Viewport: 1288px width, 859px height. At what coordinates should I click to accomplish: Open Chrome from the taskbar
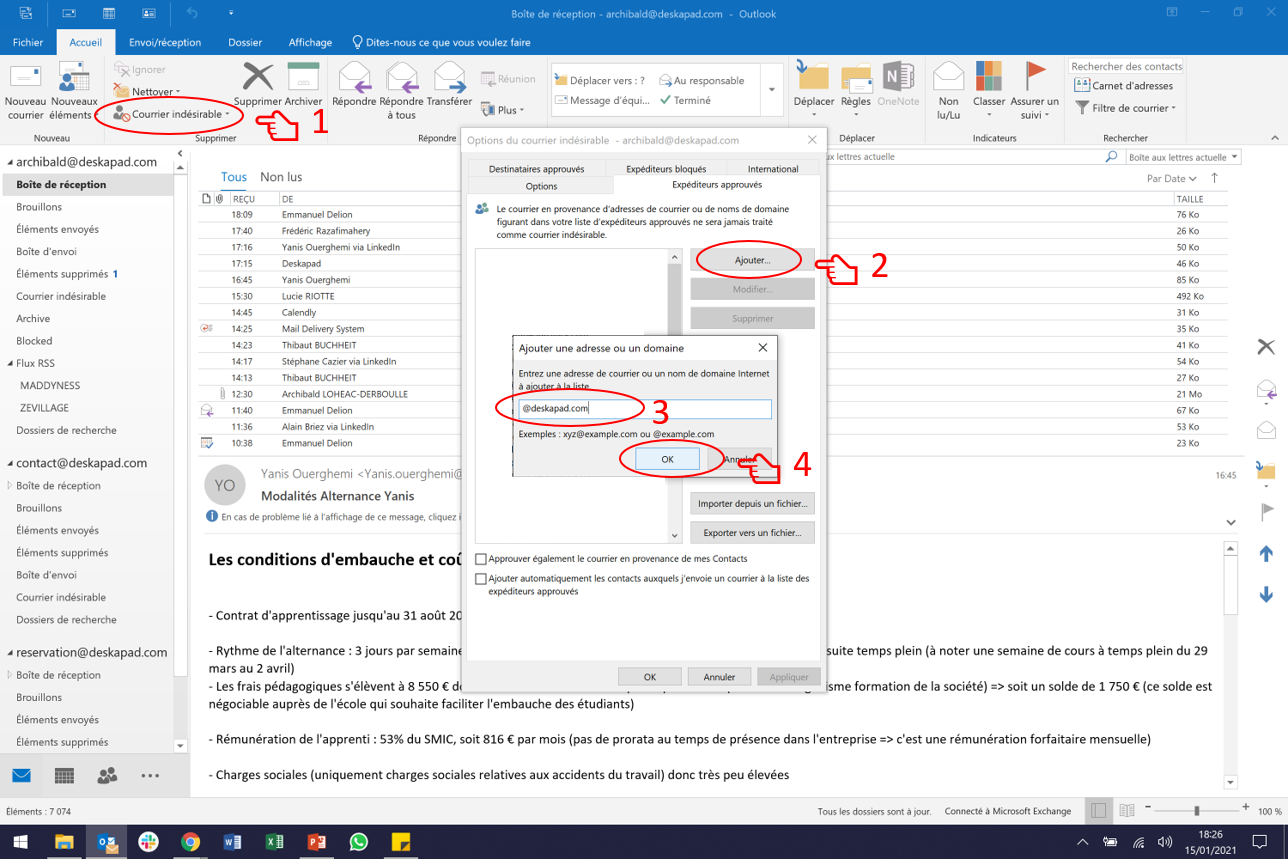pyautogui.click(x=190, y=842)
